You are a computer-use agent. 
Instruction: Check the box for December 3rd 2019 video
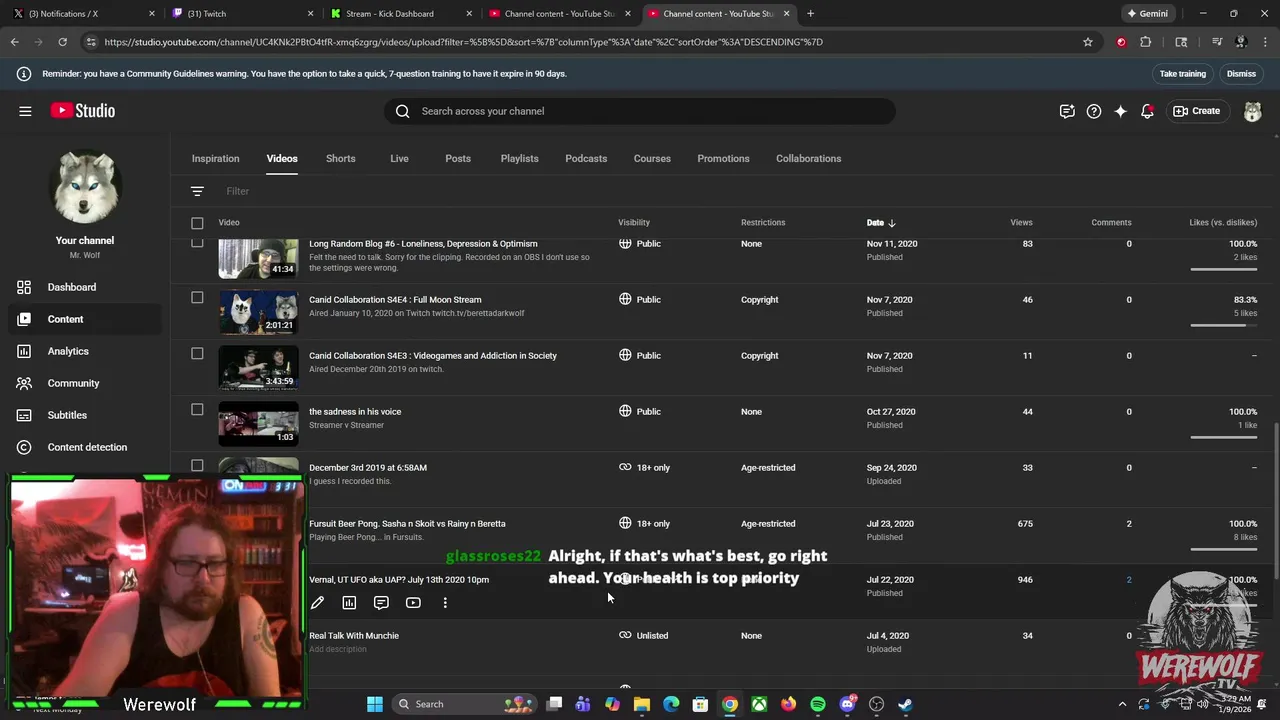click(197, 465)
